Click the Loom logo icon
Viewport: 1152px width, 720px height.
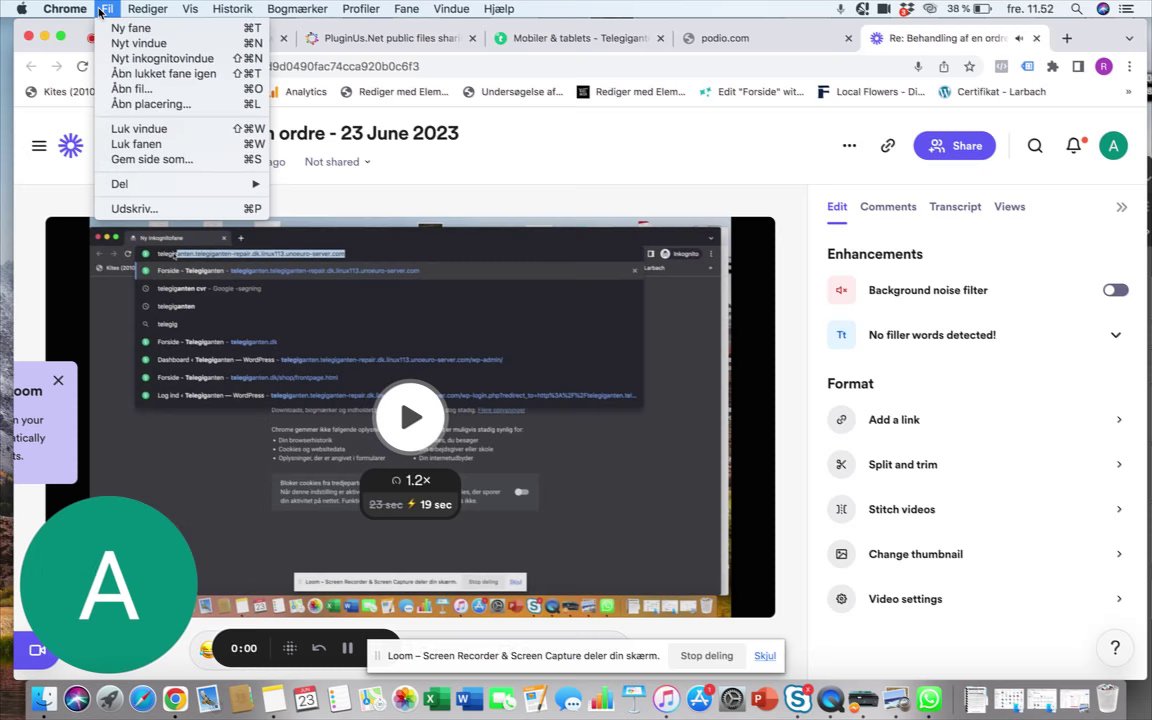point(71,145)
